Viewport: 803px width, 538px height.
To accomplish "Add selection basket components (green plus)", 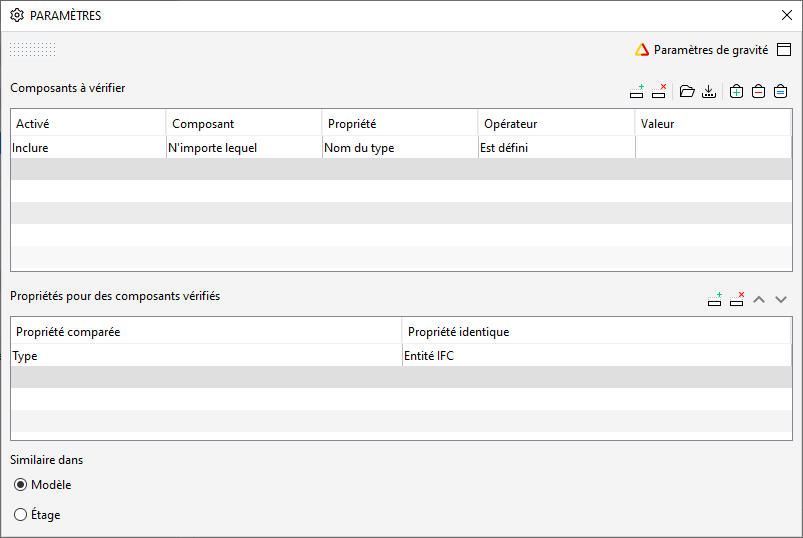I will click(736, 92).
